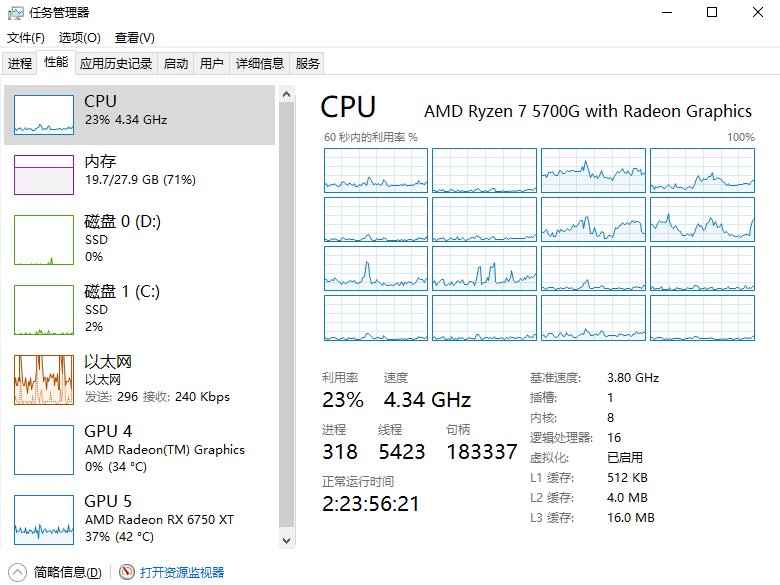This screenshot has width=780, height=585.
Task: Select the CPU usage graph thumbnail
Action: [44, 115]
